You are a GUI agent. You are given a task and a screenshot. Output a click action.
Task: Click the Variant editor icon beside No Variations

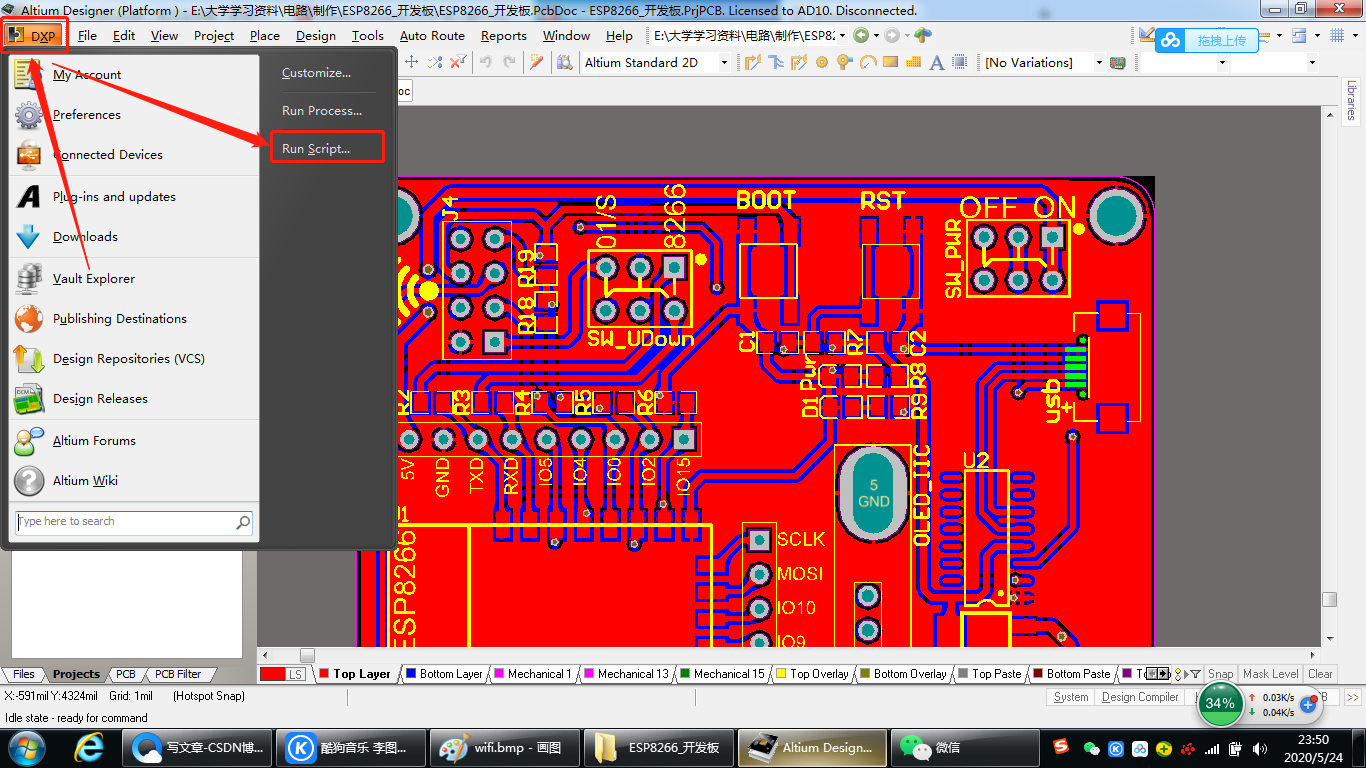1118,62
